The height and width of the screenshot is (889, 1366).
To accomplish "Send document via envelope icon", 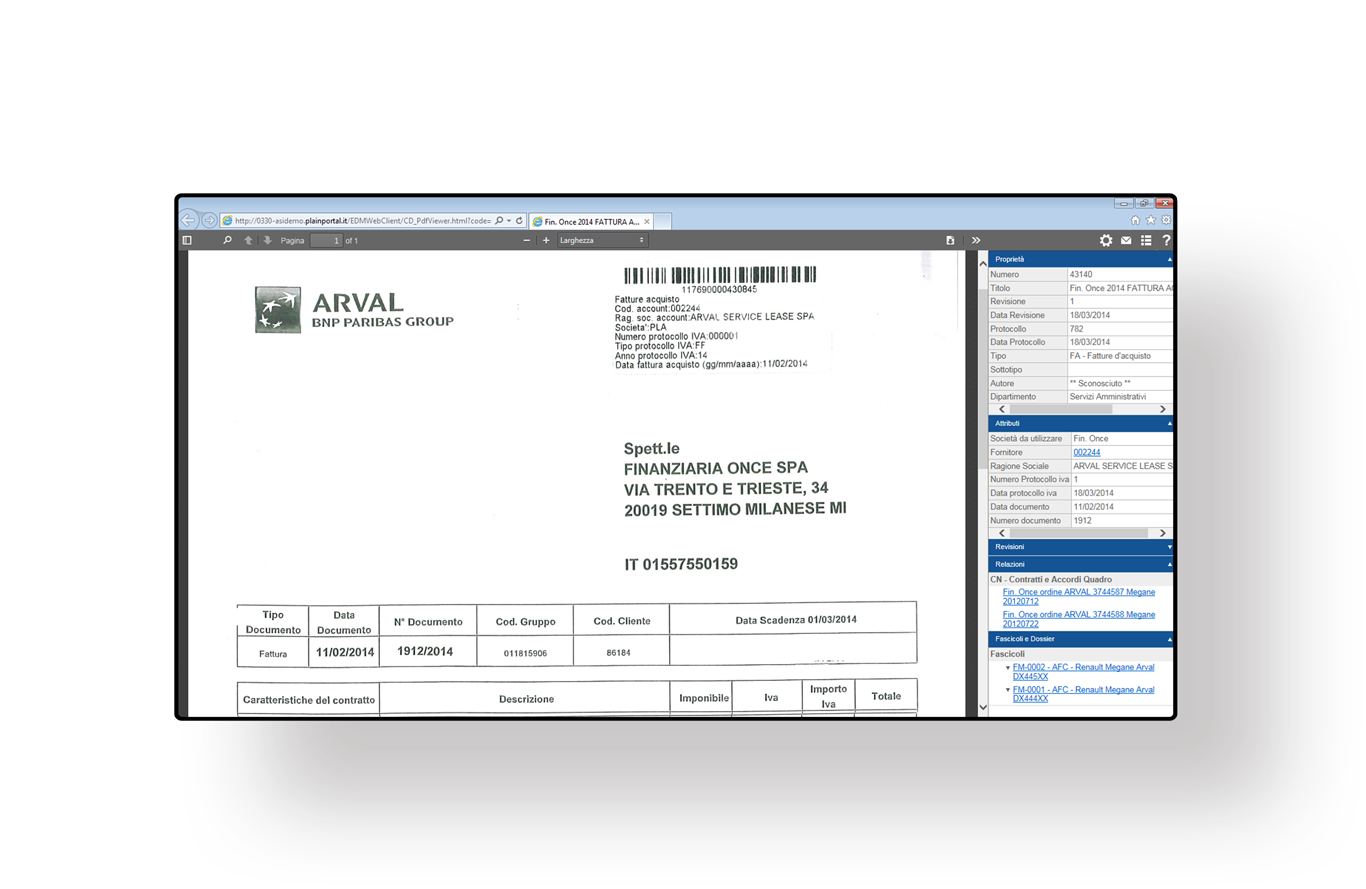I will point(1125,241).
